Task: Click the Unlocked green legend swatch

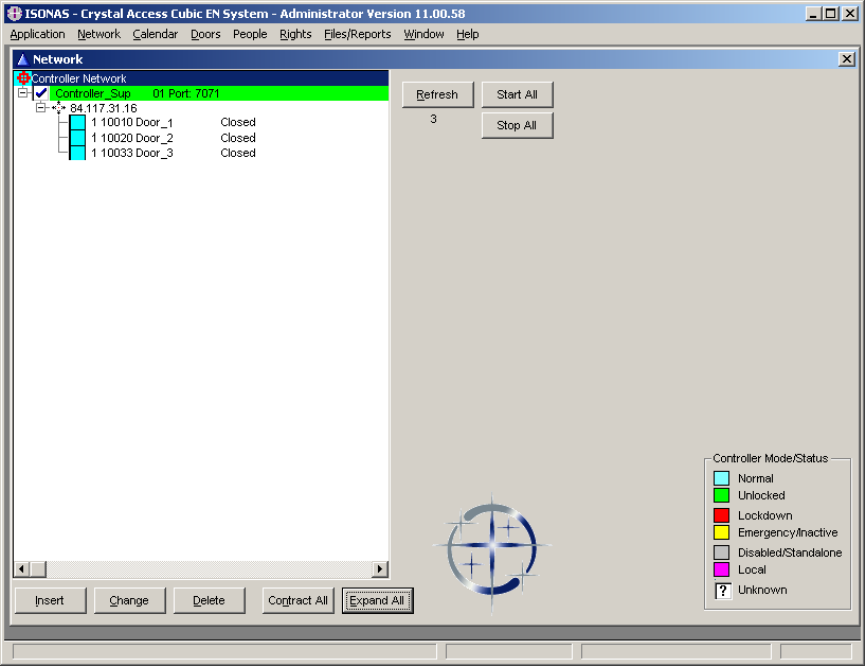Action: coord(722,495)
